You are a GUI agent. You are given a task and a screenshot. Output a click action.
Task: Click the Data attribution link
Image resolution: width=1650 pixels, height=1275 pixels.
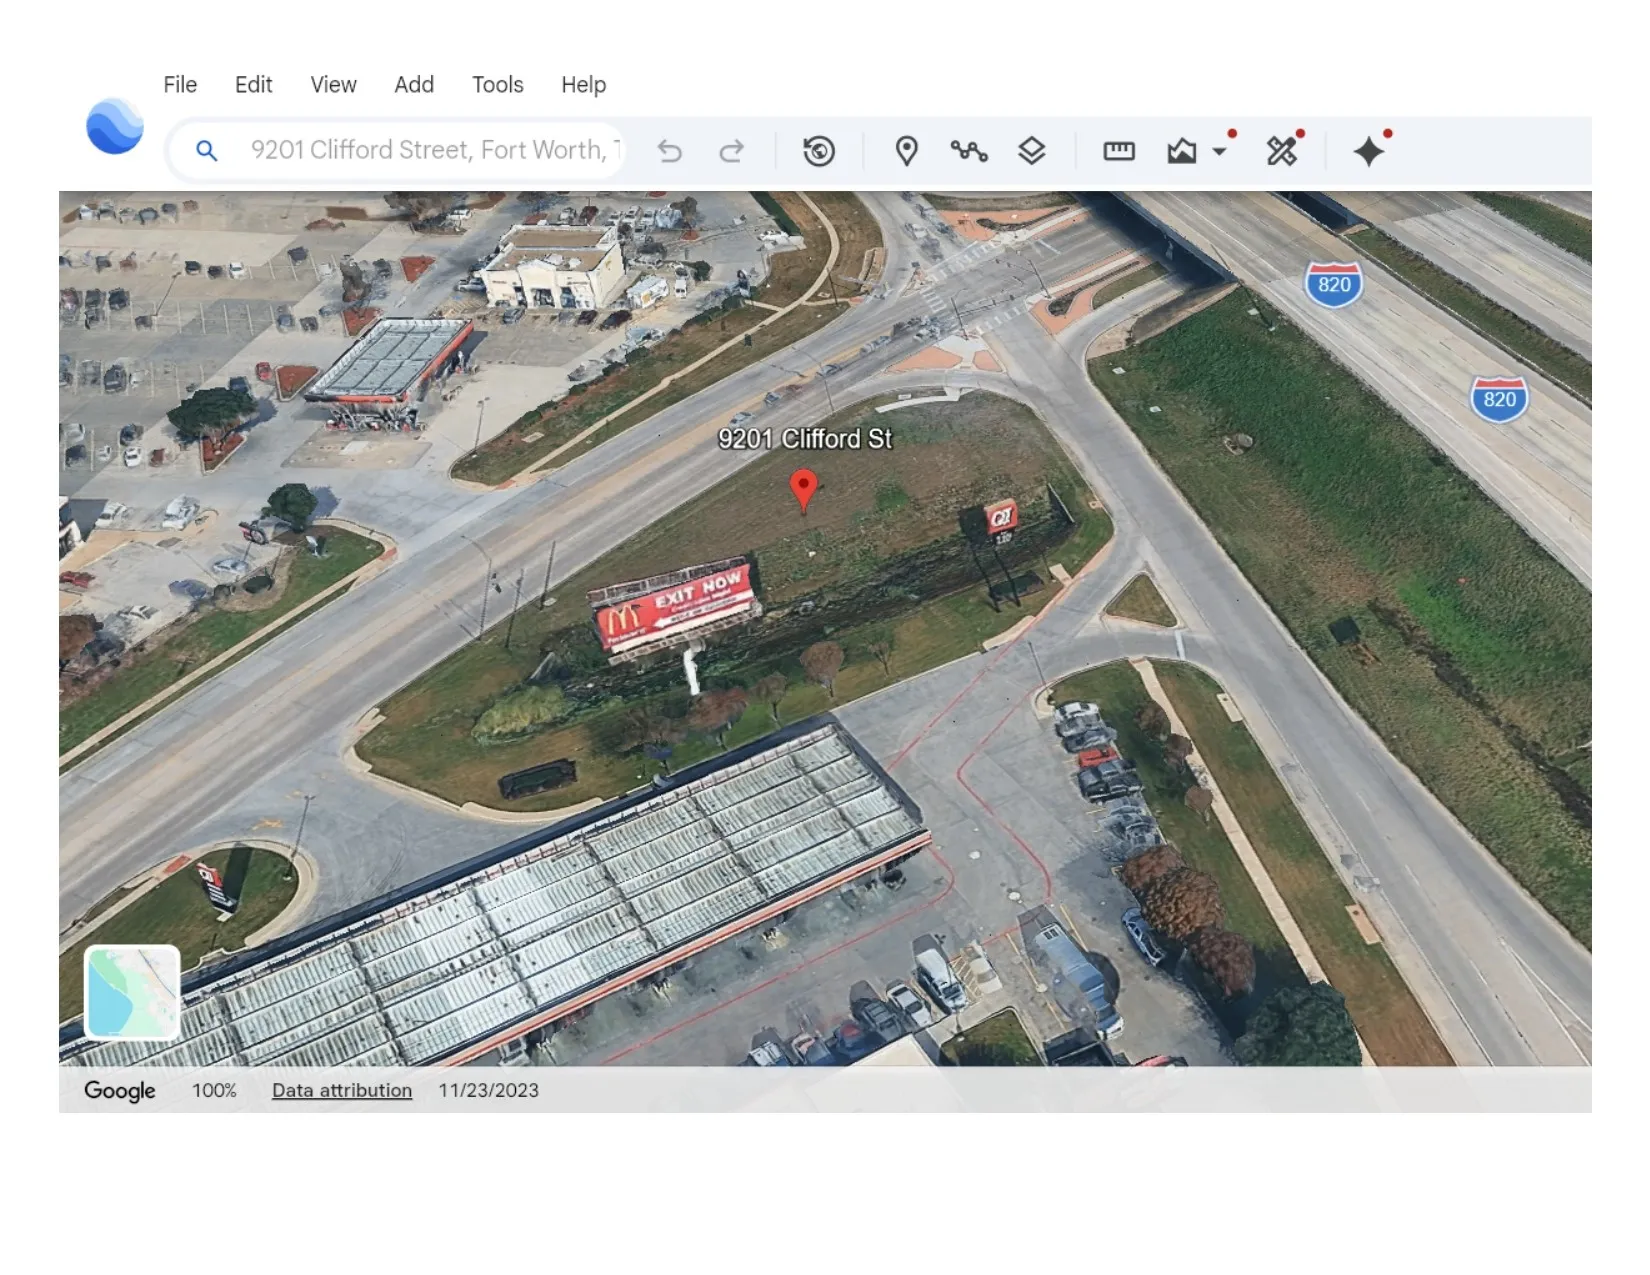pos(342,1090)
